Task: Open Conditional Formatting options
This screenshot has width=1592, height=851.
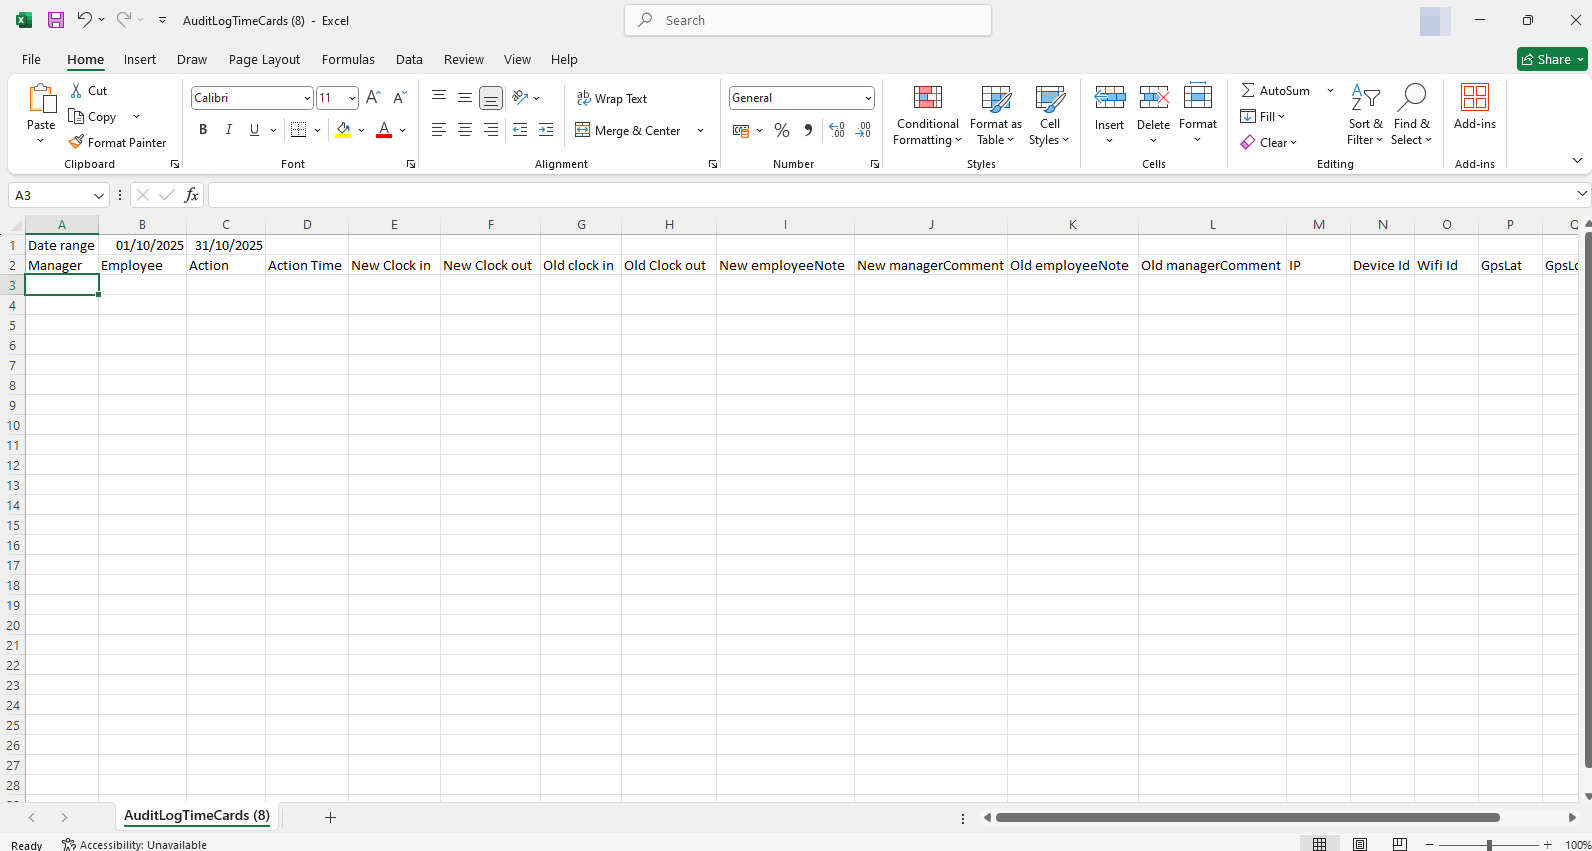Action: 927,115
